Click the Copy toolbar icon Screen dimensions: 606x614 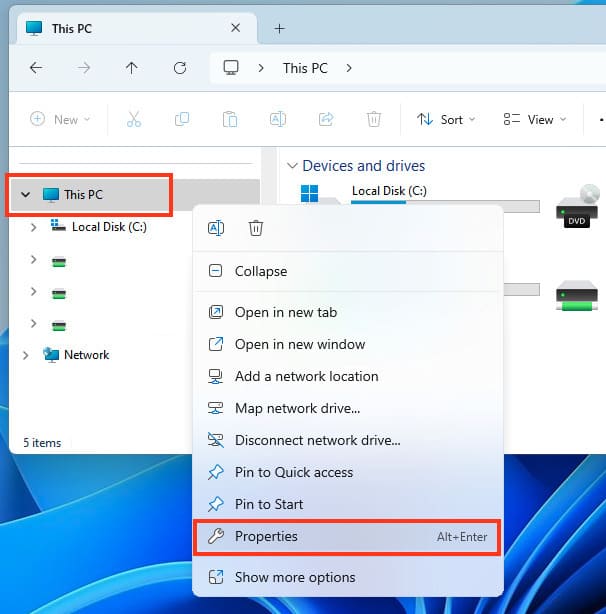pos(182,119)
